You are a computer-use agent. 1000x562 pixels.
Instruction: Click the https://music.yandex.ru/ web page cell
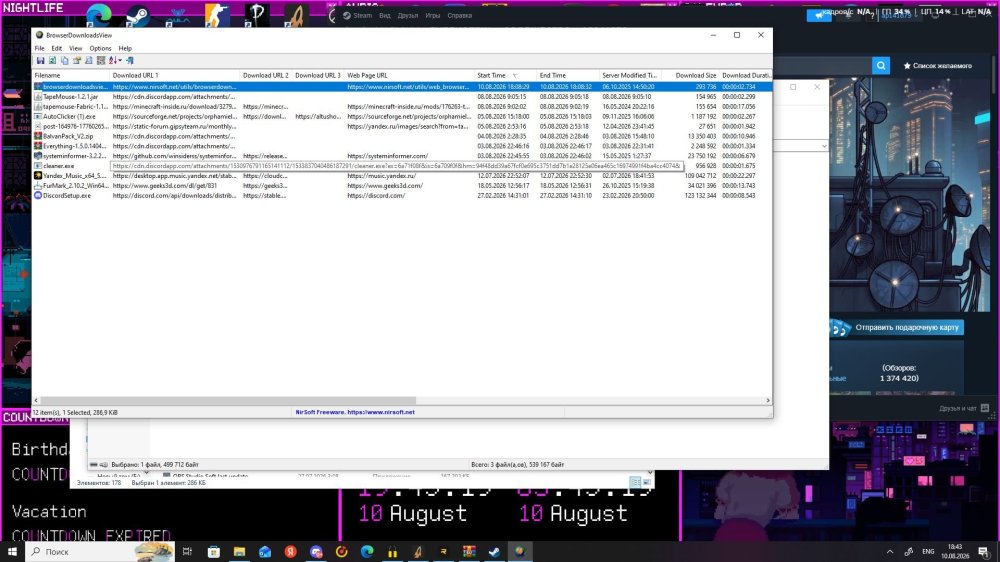381,176
